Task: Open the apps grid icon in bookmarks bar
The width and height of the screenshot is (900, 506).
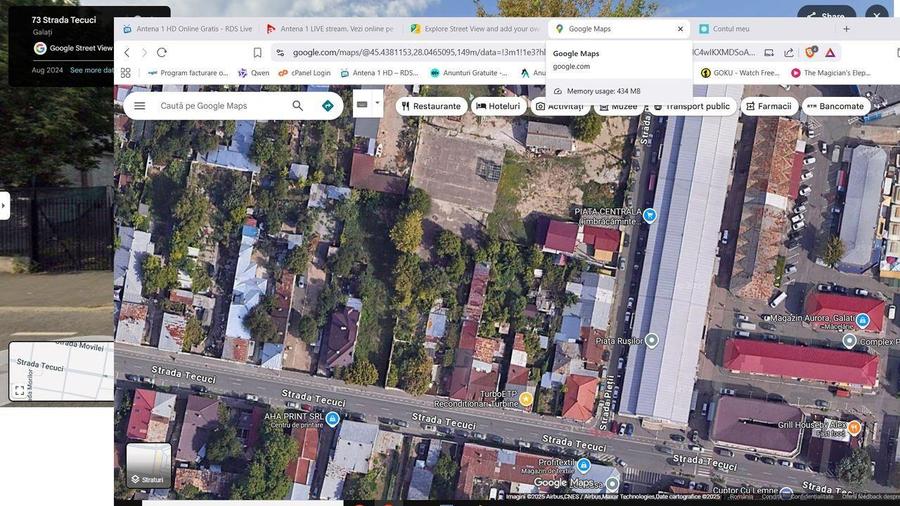Action: tap(126, 73)
